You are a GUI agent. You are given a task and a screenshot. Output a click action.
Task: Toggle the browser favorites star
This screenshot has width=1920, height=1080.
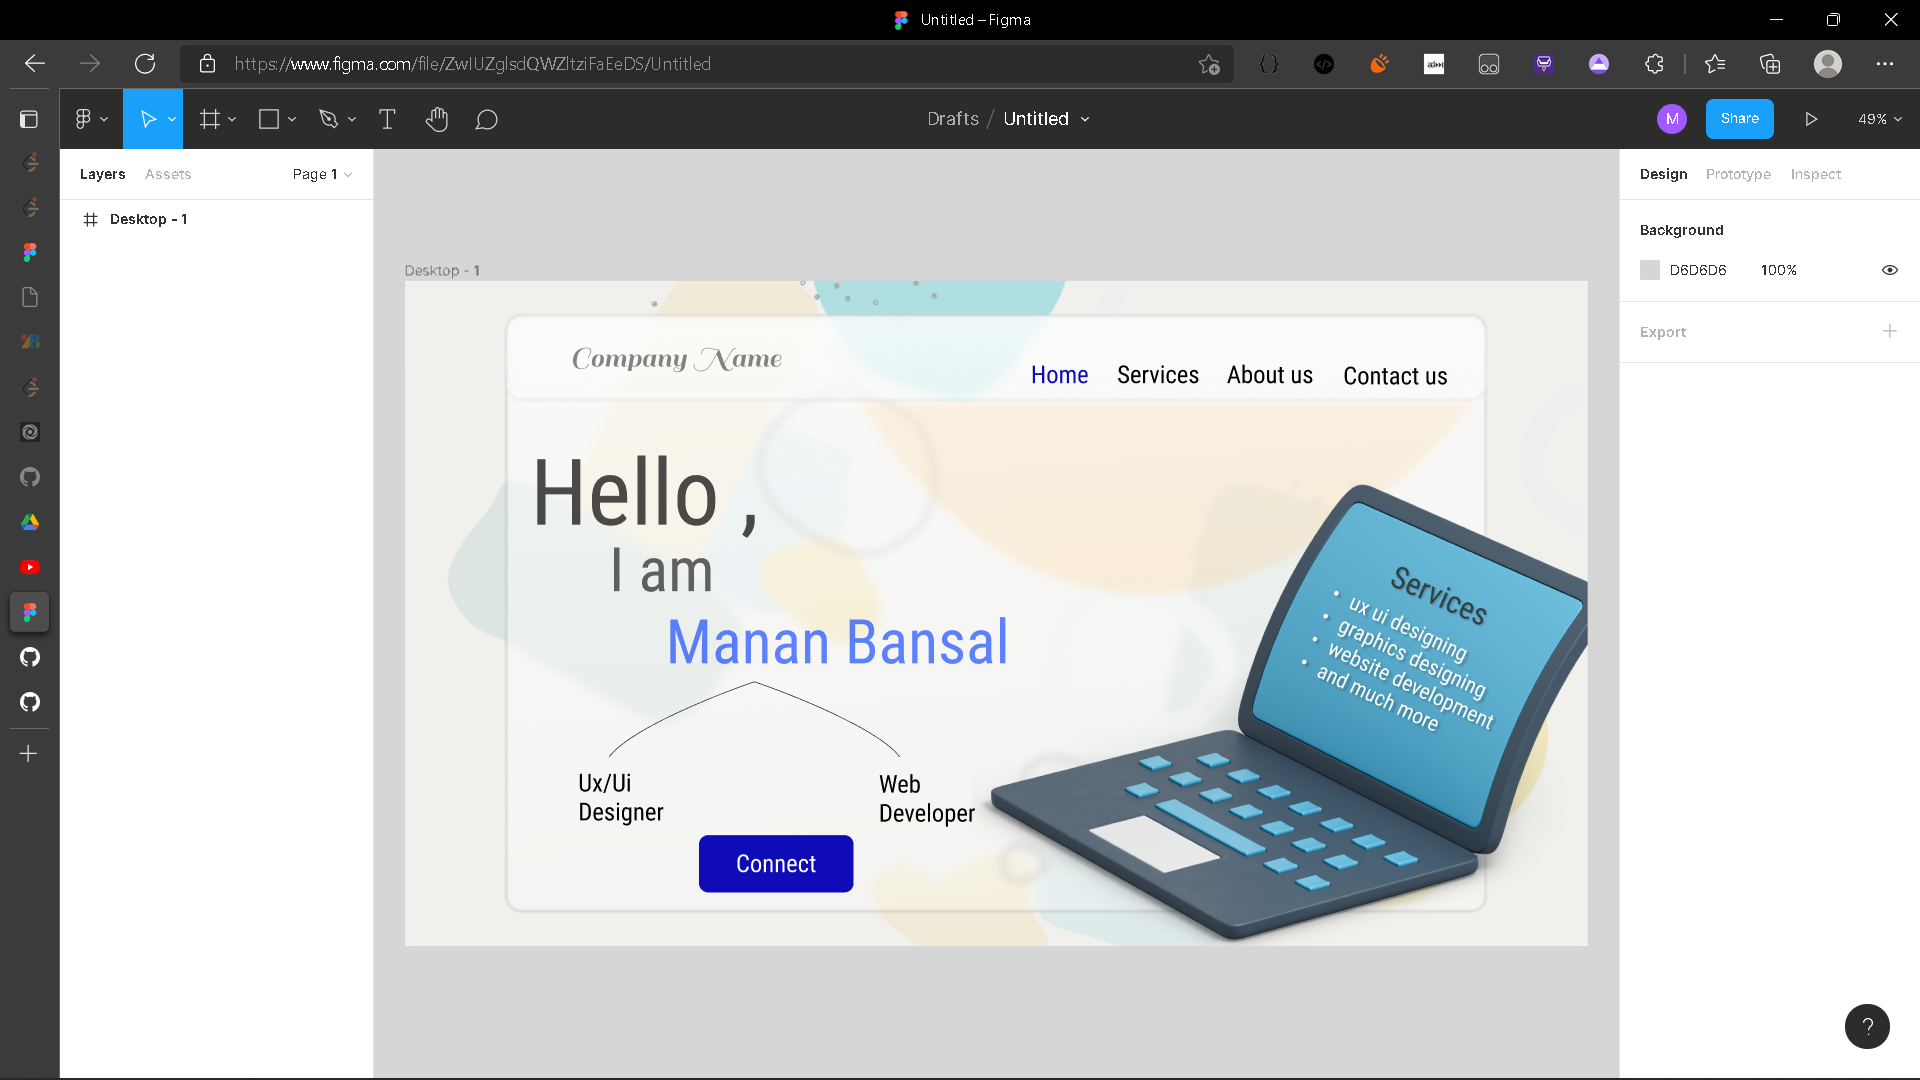click(x=1209, y=64)
